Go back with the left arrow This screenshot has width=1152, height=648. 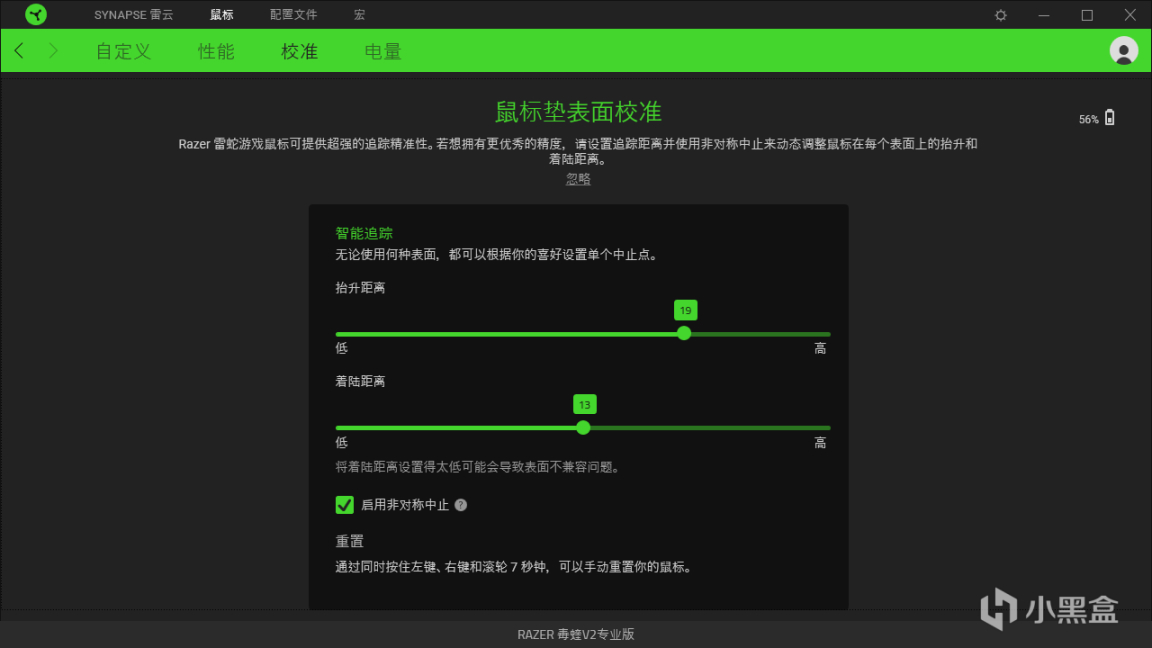19,51
